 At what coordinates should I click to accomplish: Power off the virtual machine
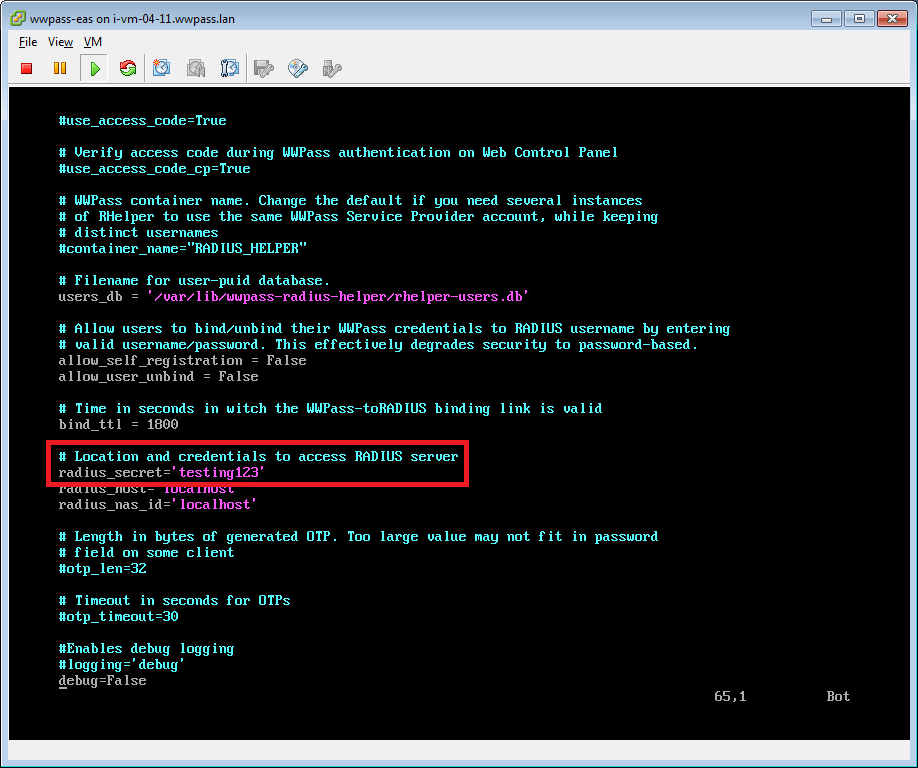click(27, 68)
